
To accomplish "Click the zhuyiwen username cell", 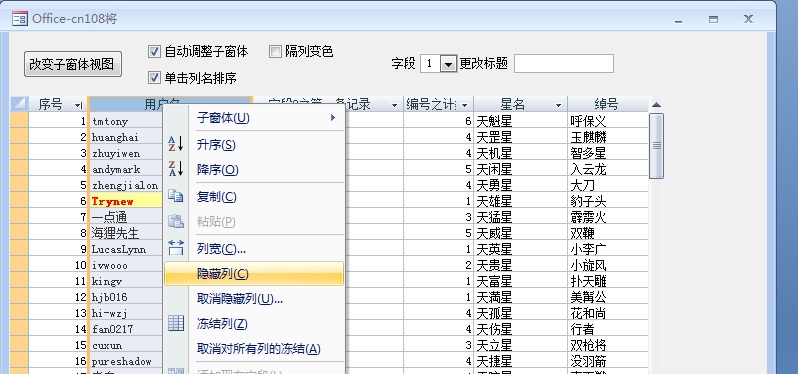I will [x=126, y=153].
